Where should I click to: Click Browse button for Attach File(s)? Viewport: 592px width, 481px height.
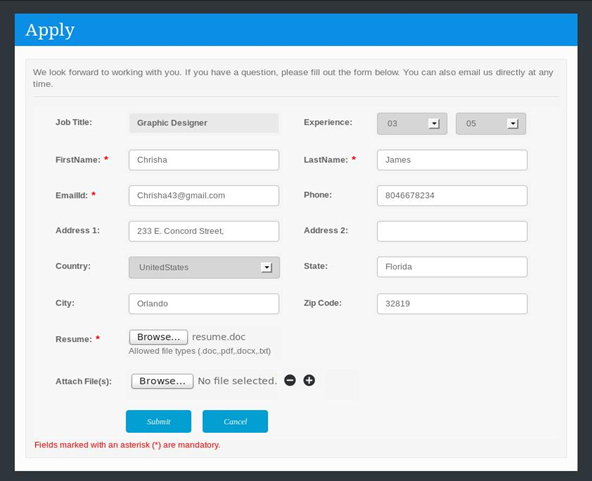point(162,381)
